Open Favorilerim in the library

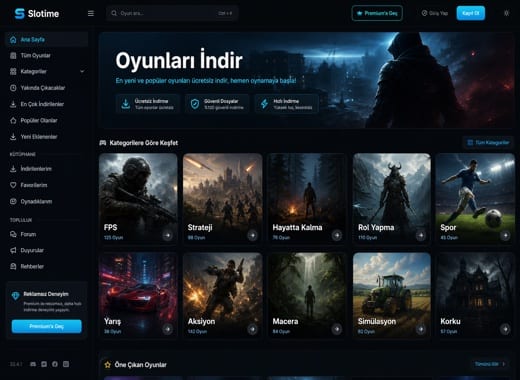(x=47, y=185)
